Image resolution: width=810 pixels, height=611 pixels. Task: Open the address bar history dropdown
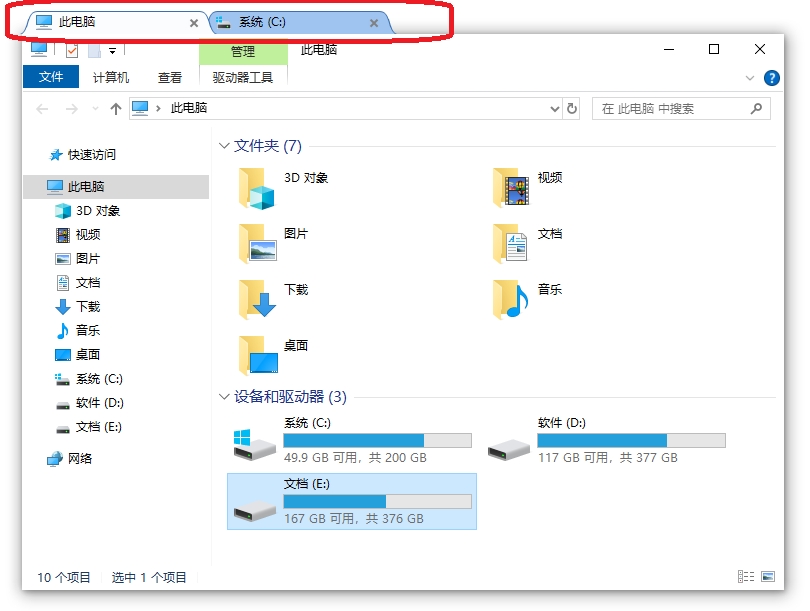click(x=554, y=109)
